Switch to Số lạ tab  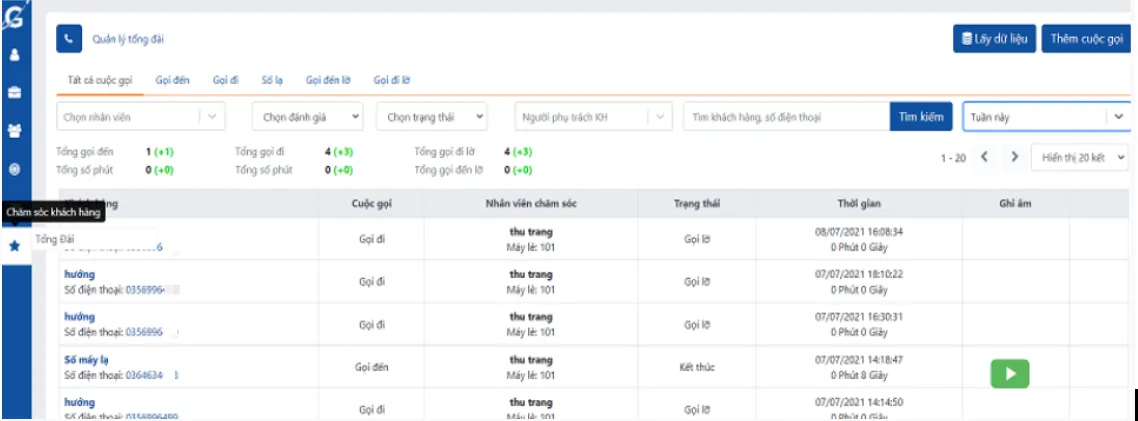(272, 80)
